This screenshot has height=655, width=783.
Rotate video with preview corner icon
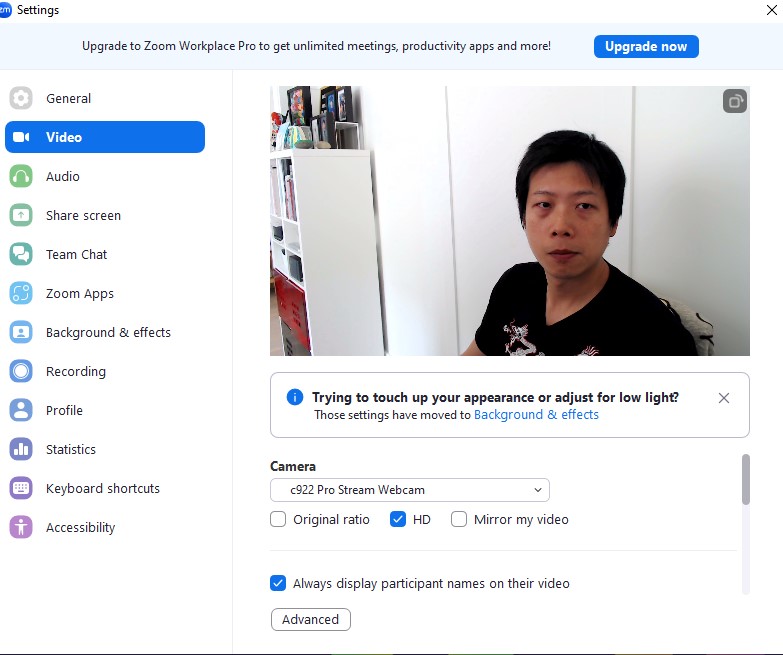tap(735, 101)
